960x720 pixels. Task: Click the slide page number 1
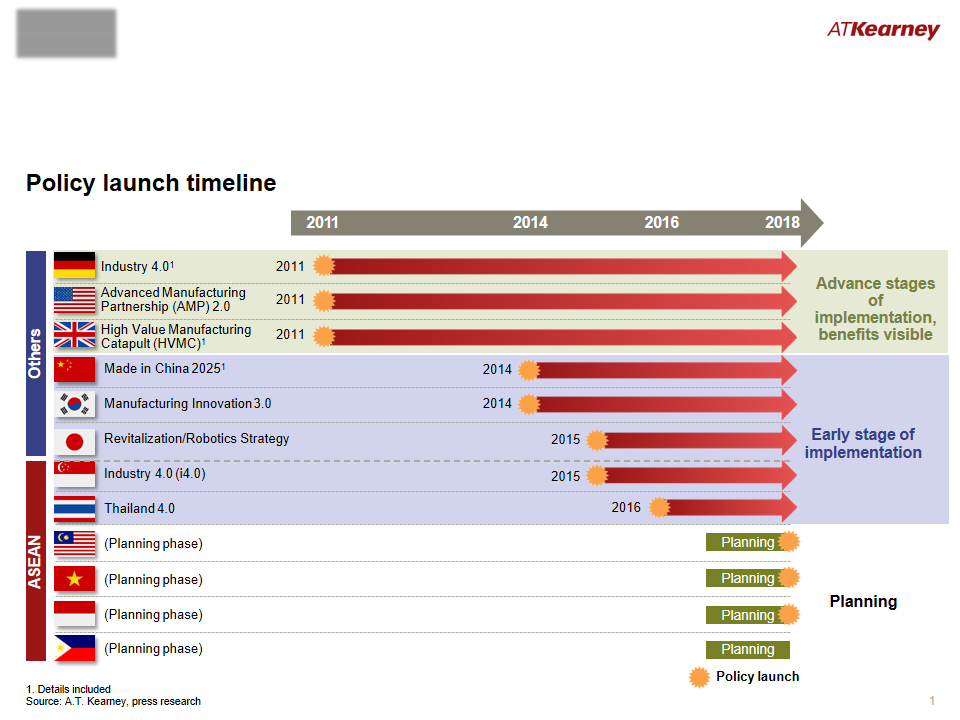tap(932, 700)
